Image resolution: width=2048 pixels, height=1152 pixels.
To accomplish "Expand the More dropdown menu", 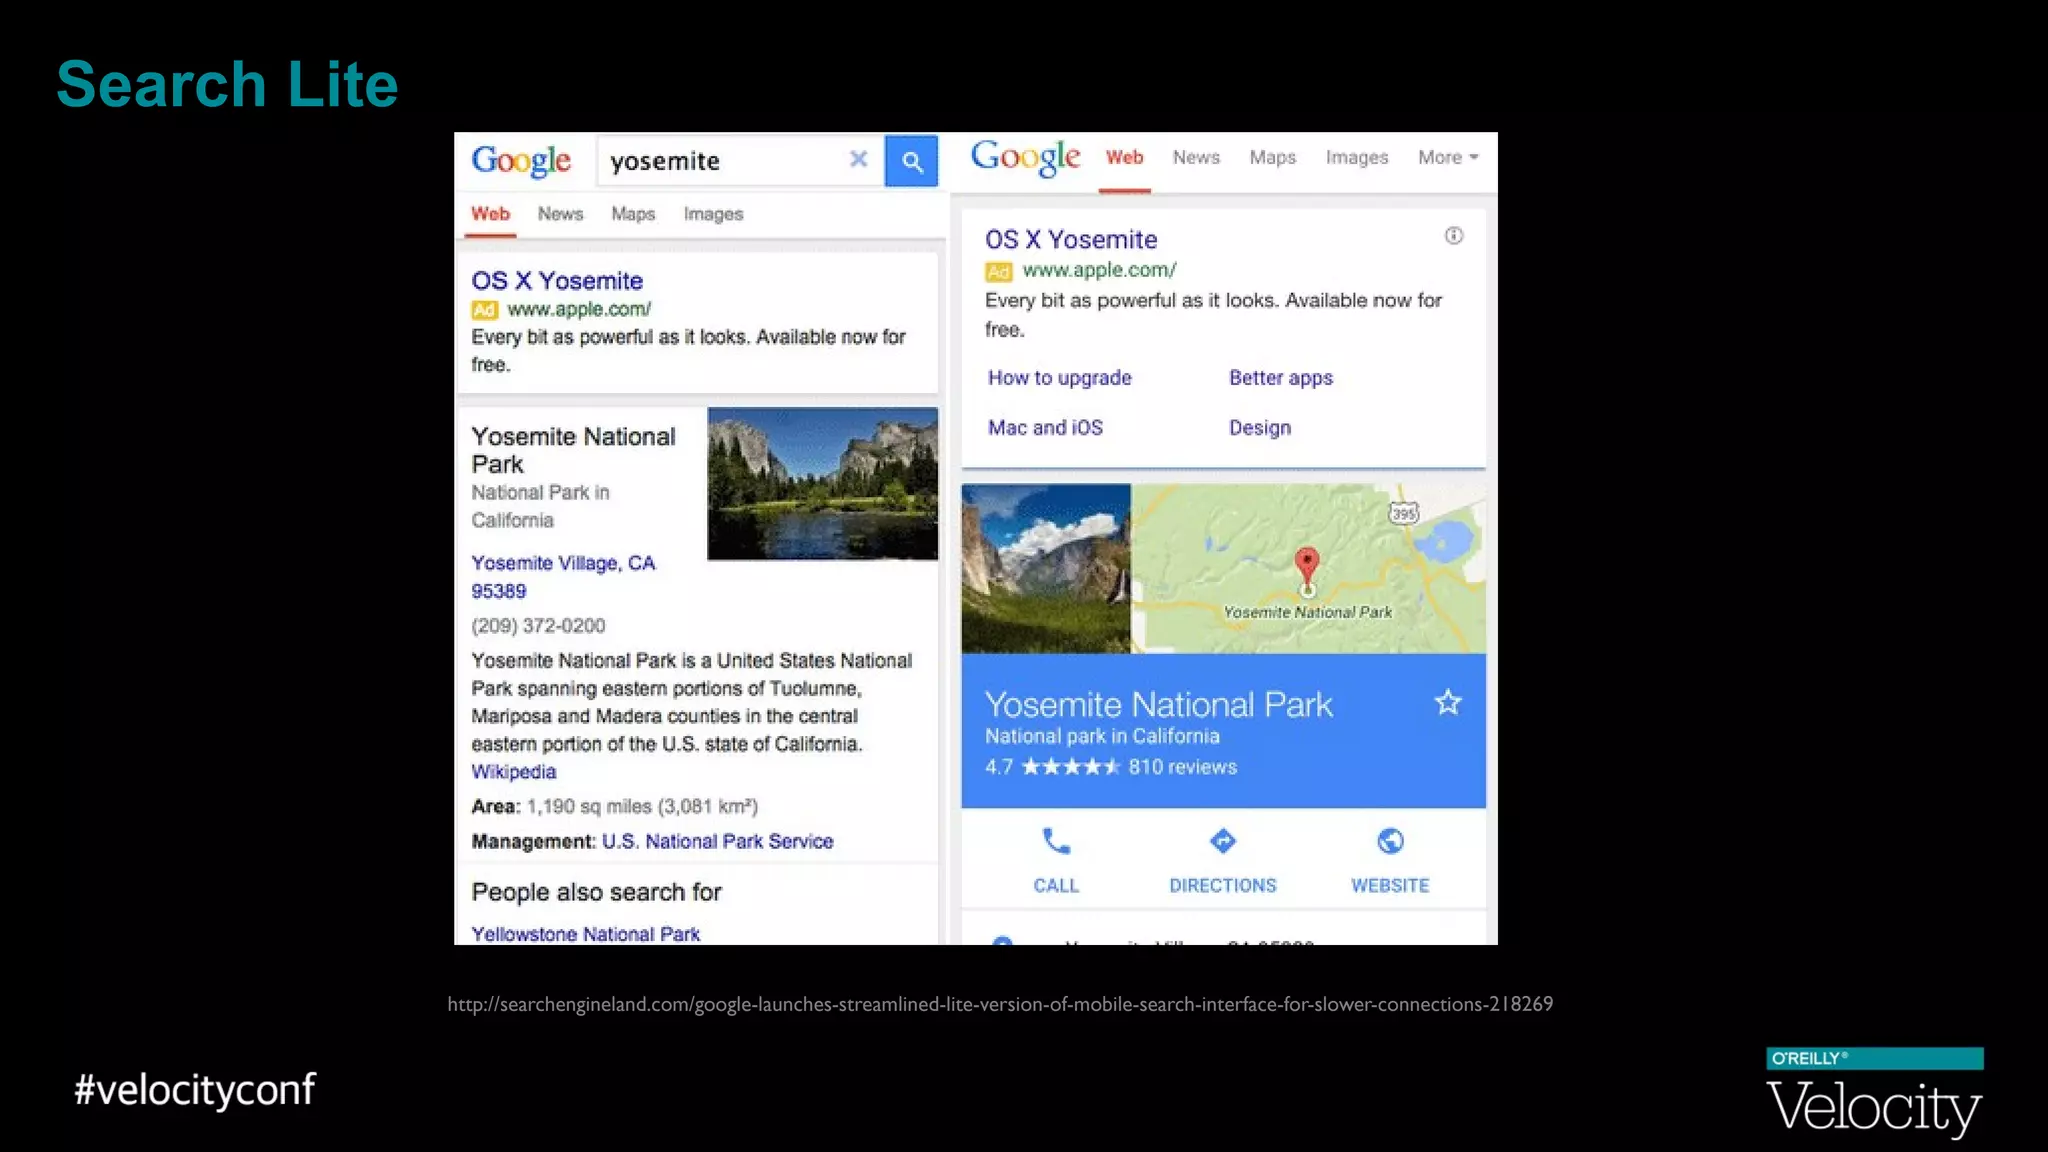I will 1447,157.
